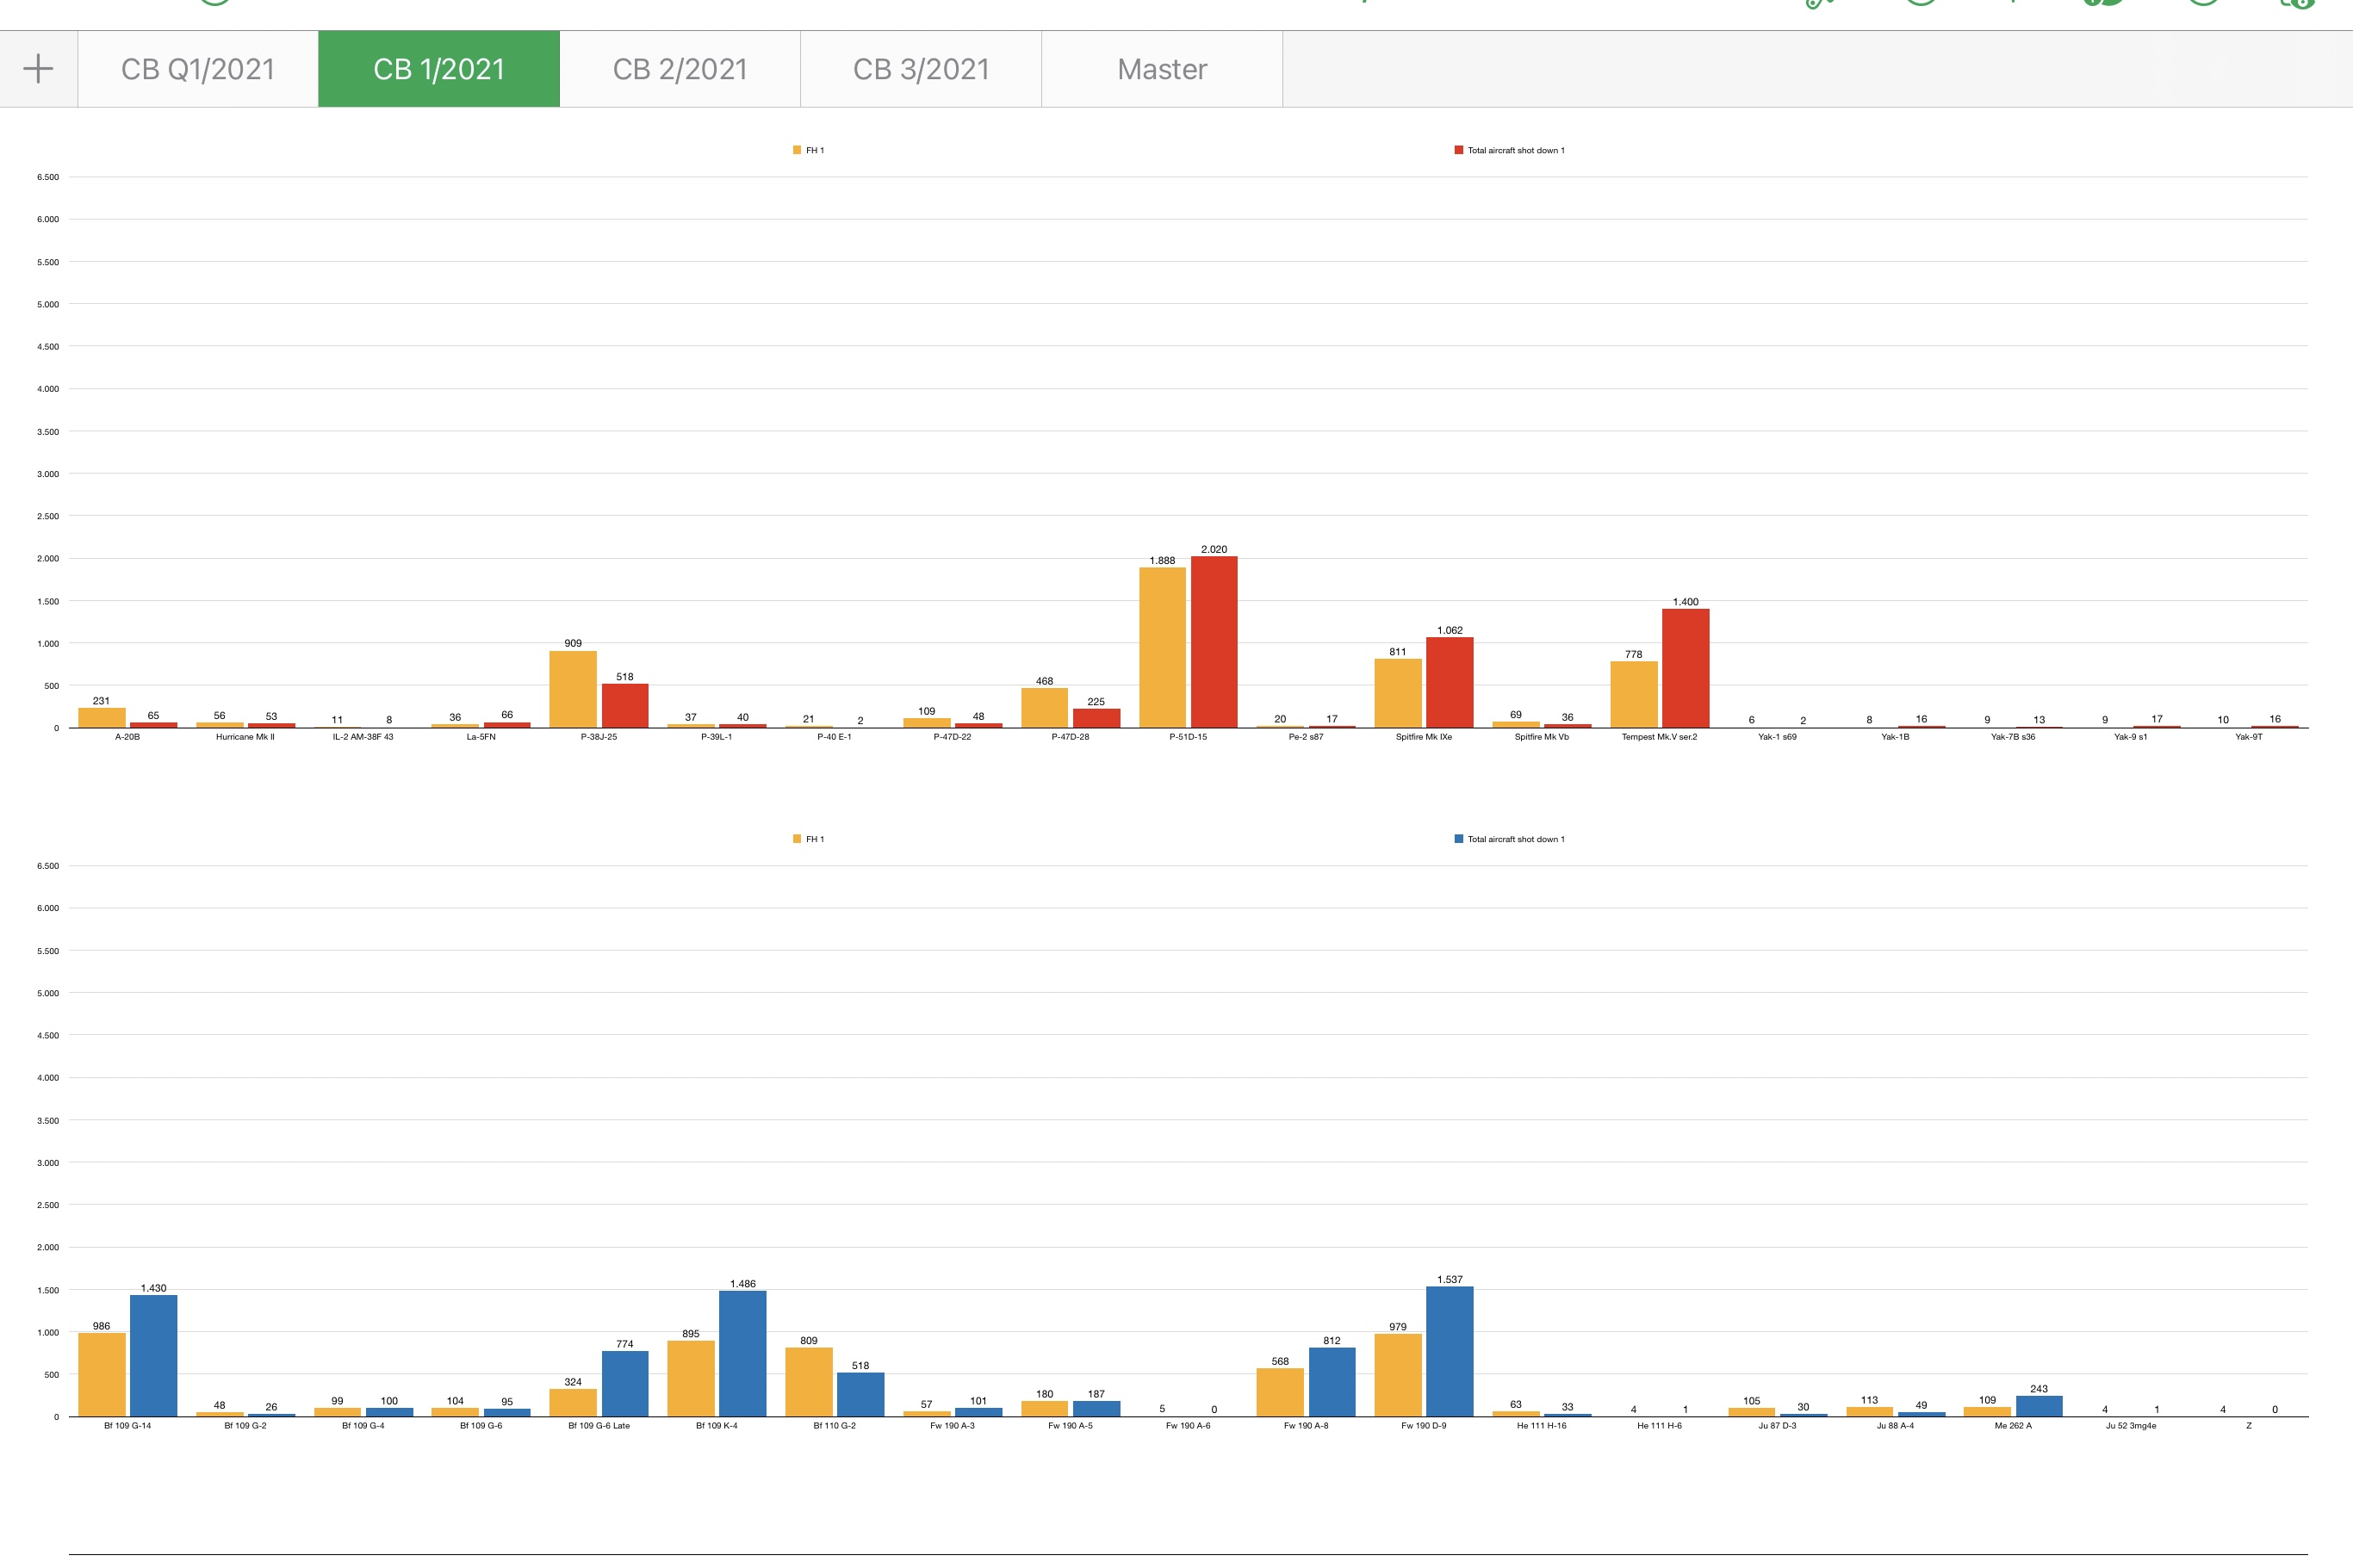The image size is (2353, 1568).
Task: Click the orange FH 1 legend swatch in bottom chart
Action: tap(797, 839)
